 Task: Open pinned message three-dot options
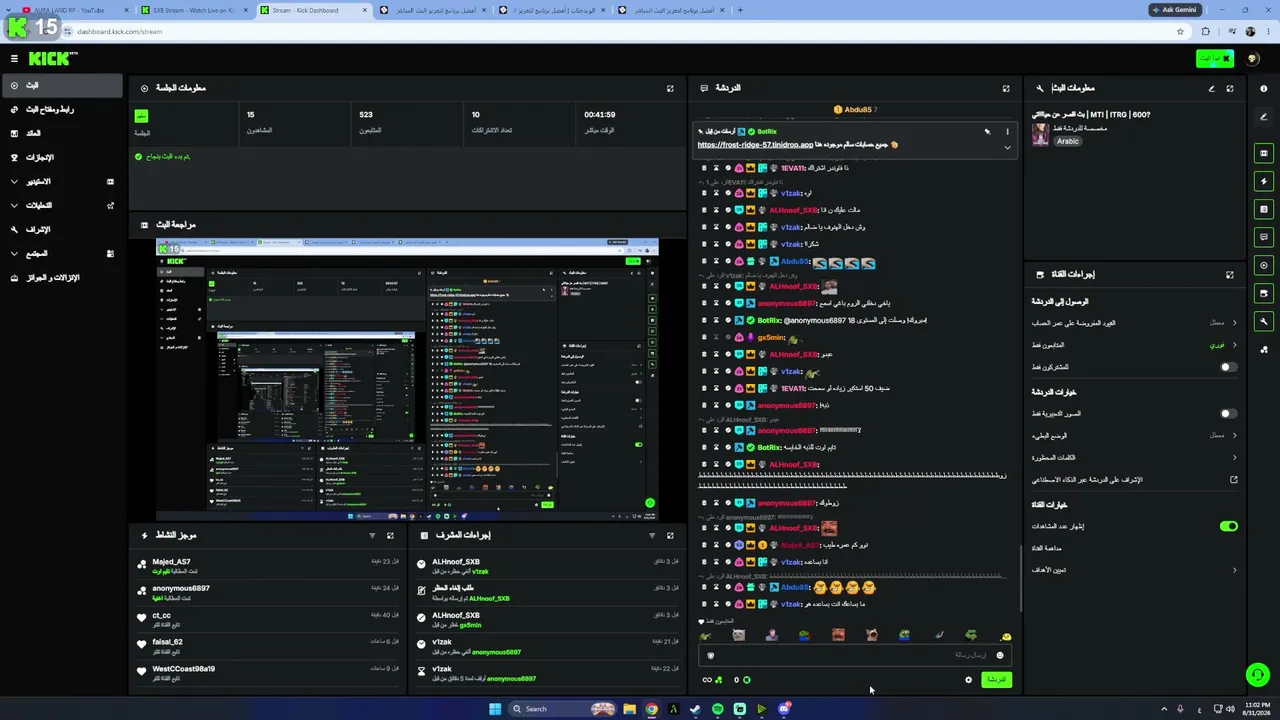coord(1007,131)
